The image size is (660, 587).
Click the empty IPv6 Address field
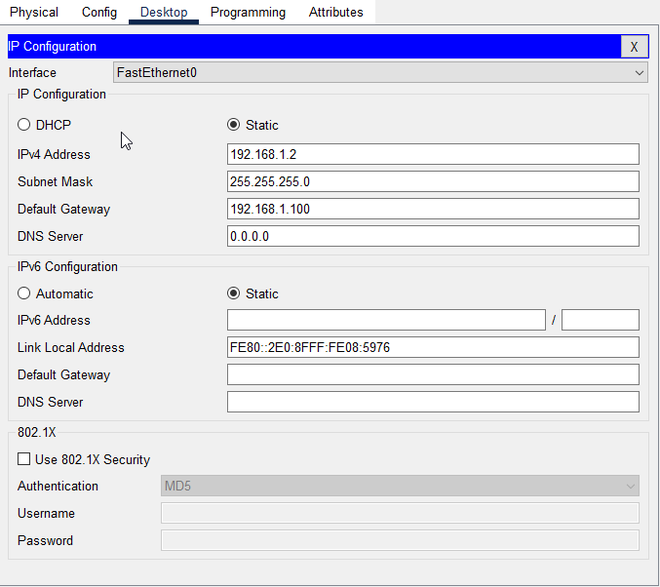(385, 320)
